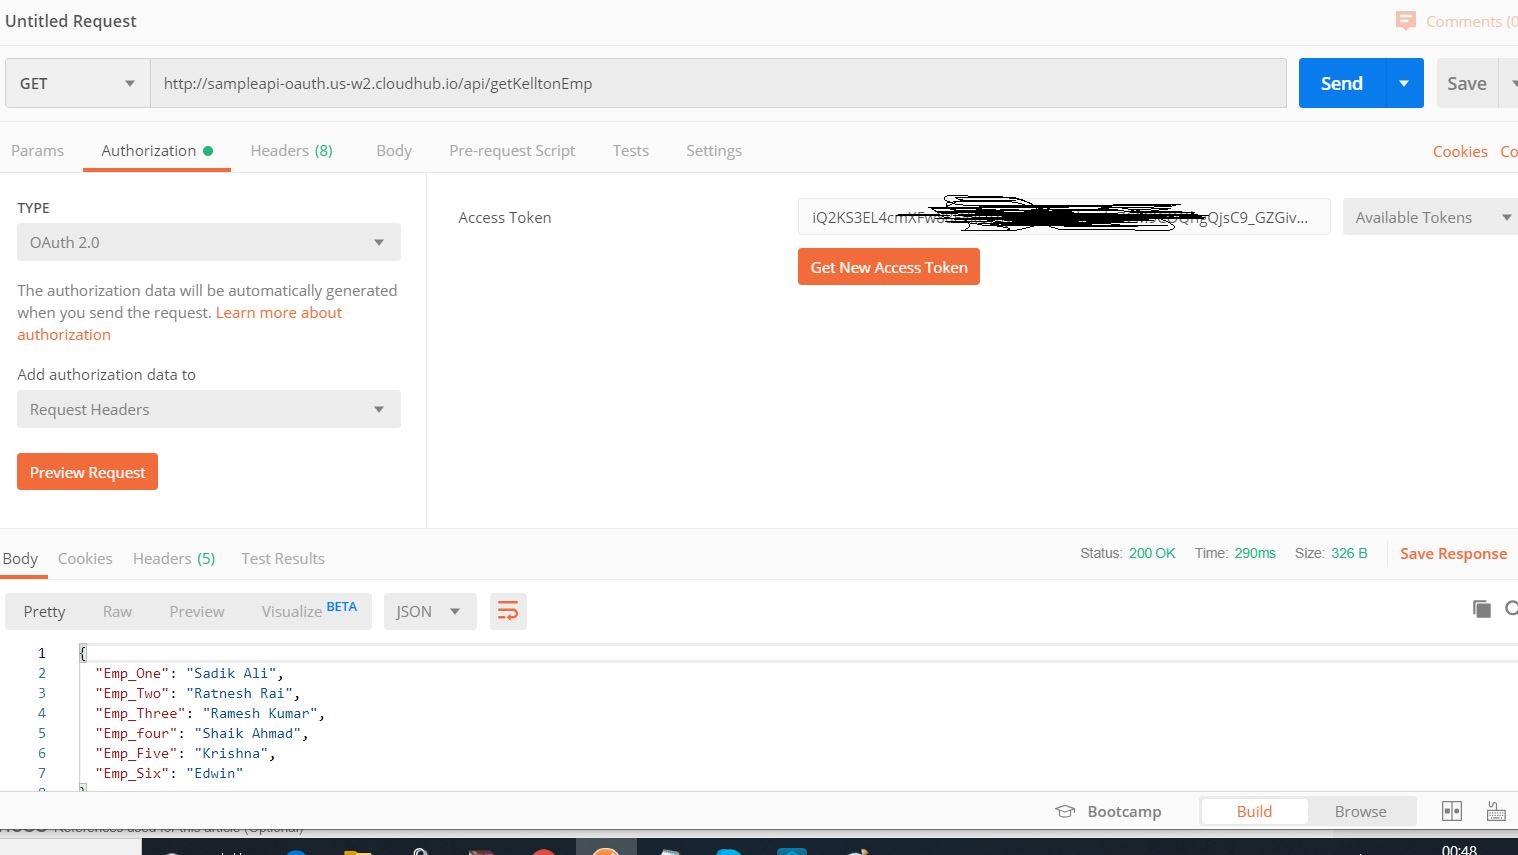Copy the response body using copy icon

tap(1482, 609)
